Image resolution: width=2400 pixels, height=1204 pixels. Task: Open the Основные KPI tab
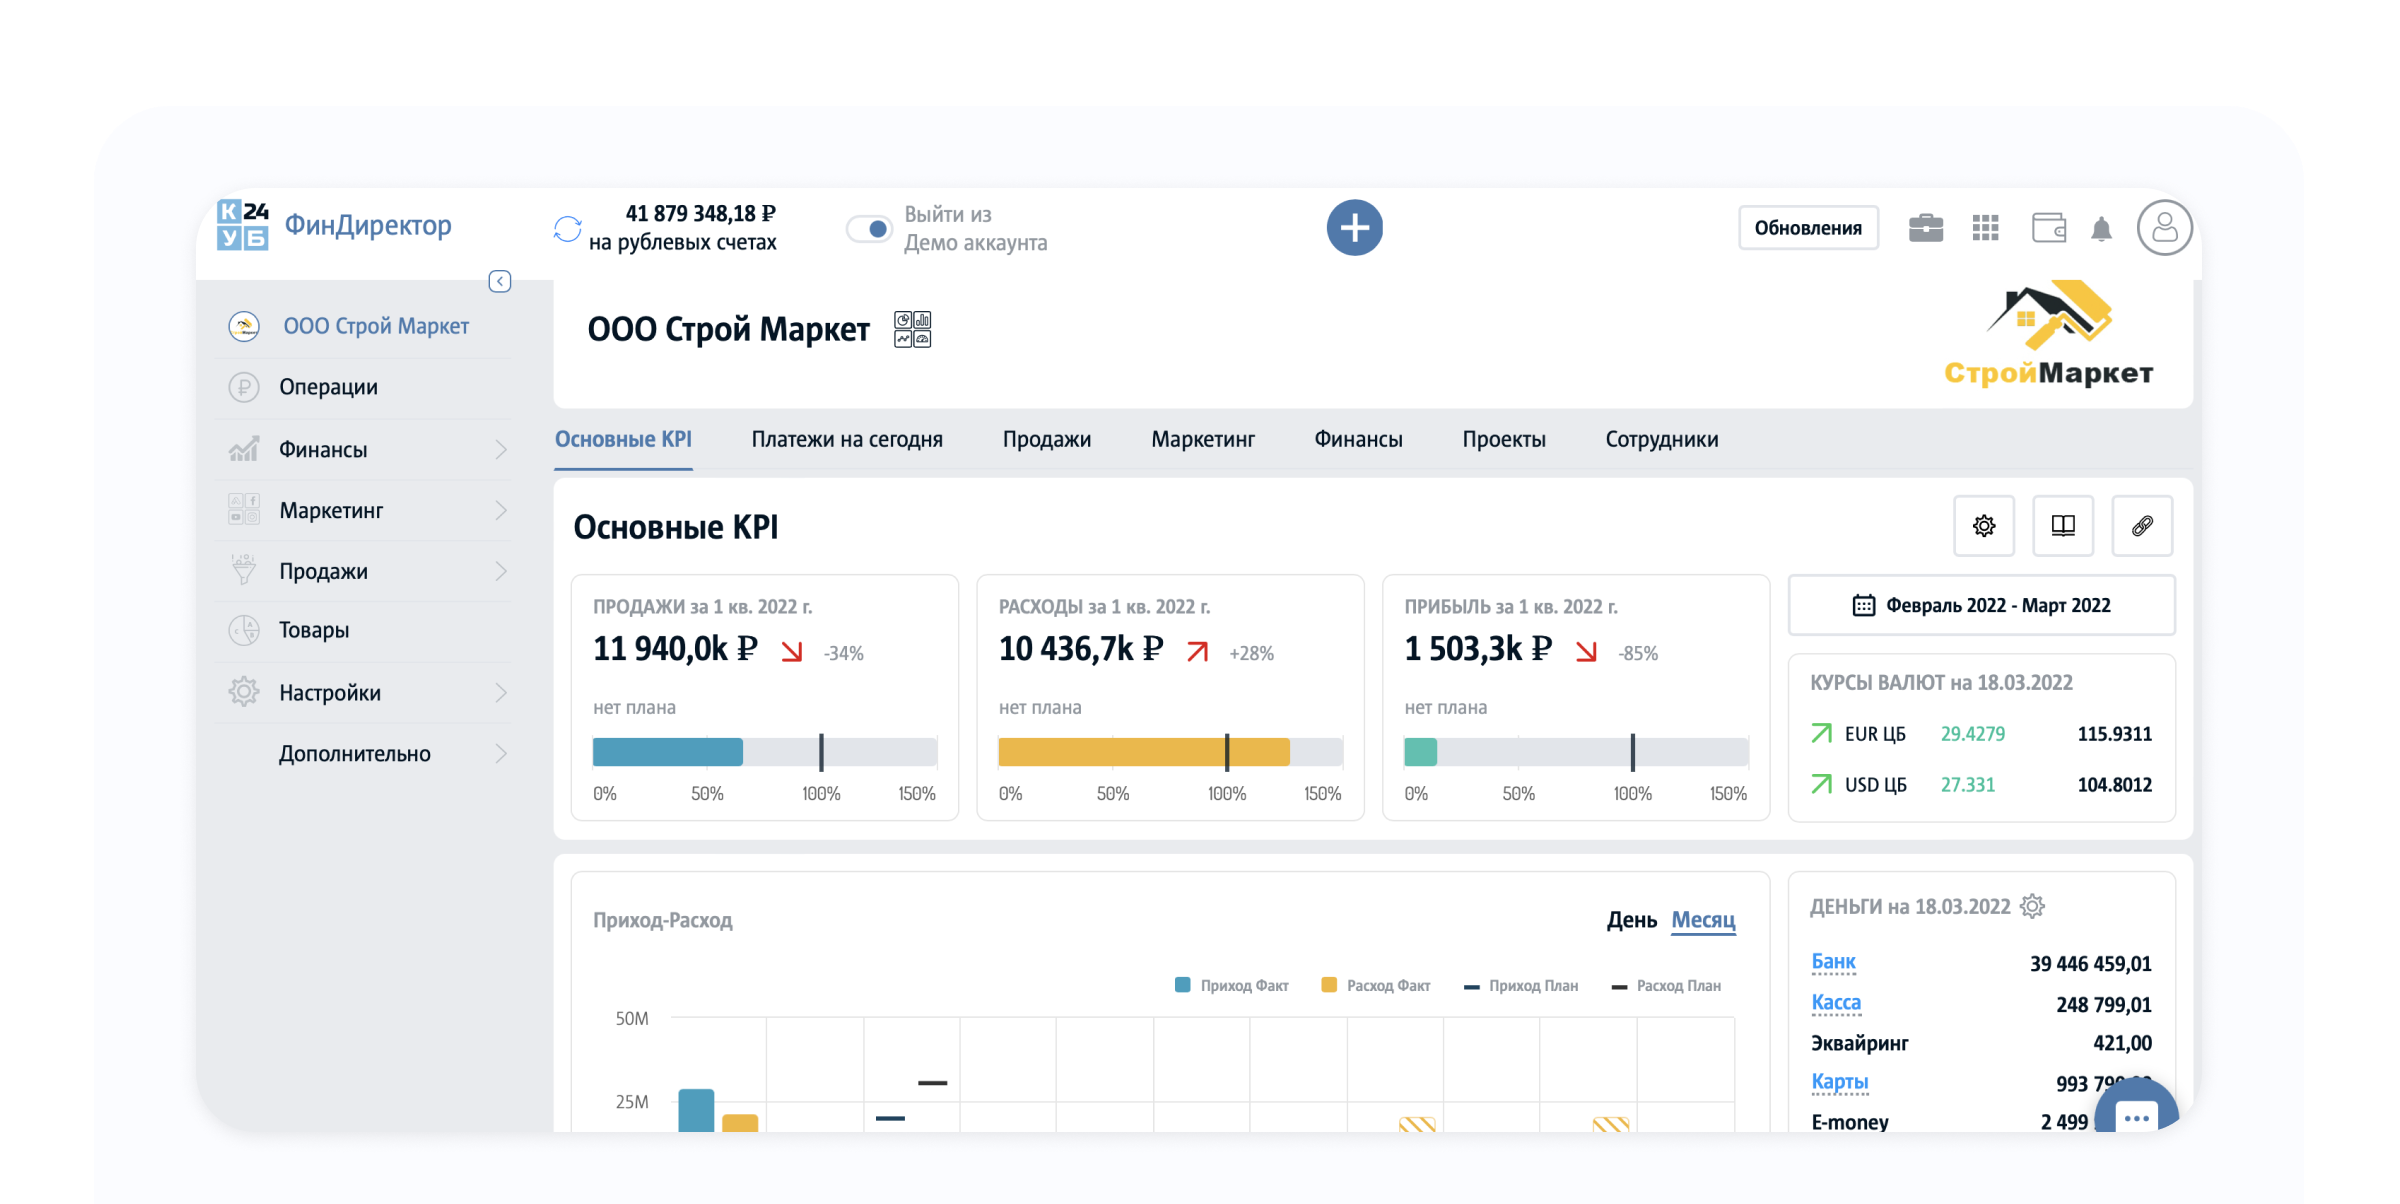tap(623, 439)
